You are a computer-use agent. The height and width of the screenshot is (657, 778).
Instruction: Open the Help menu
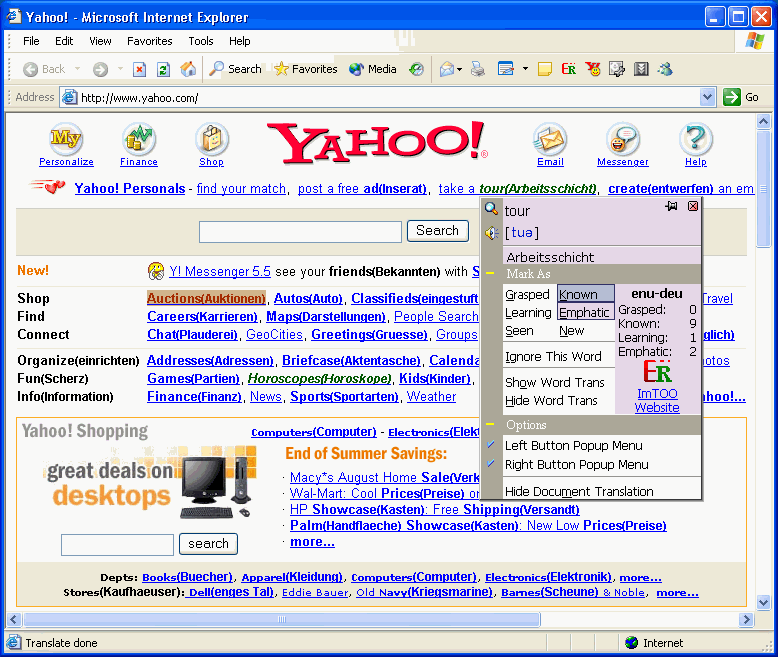(240, 41)
